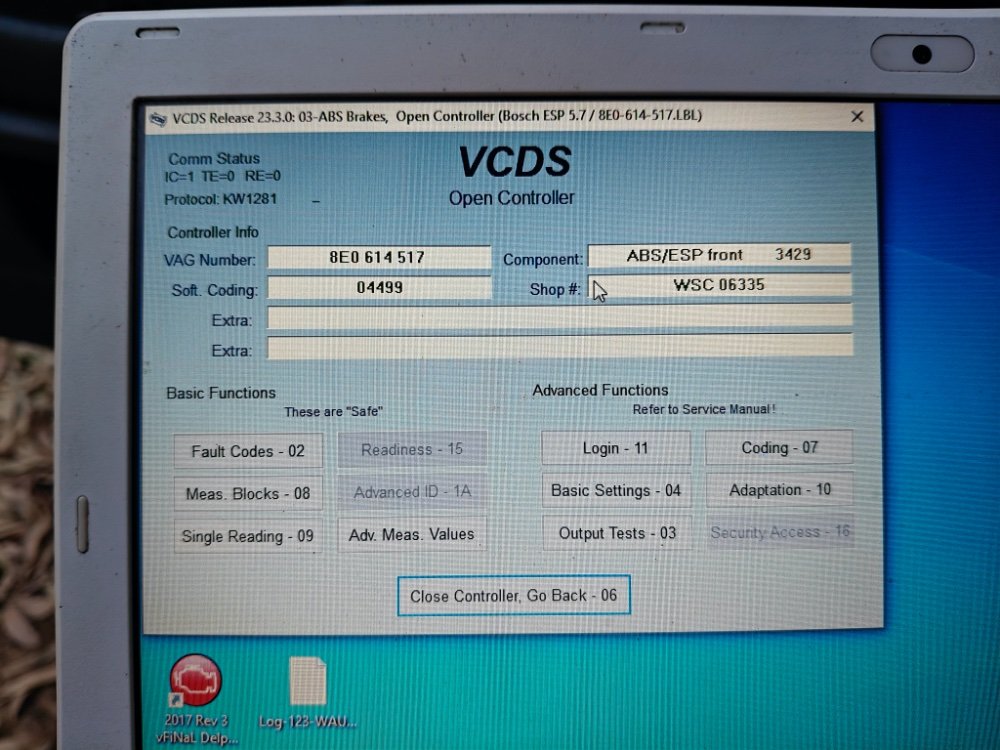Open Basic Settings - 04
Image resolution: width=1000 pixels, height=750 pixels.
point(616,490)
